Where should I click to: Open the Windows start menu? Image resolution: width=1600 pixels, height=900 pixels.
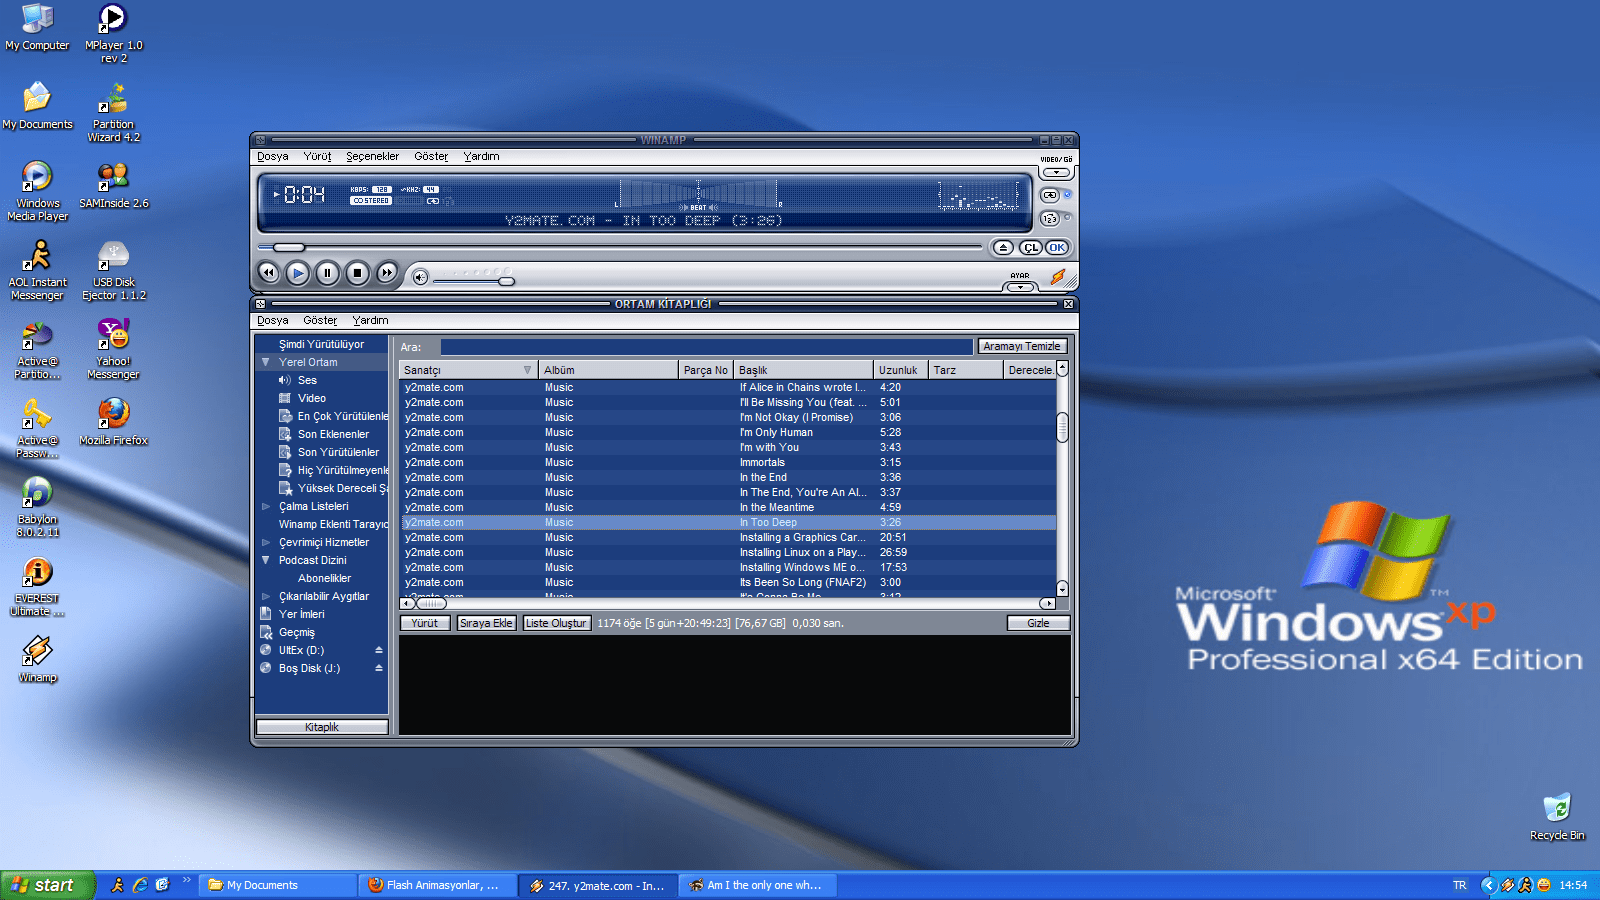tap(47, 885)
